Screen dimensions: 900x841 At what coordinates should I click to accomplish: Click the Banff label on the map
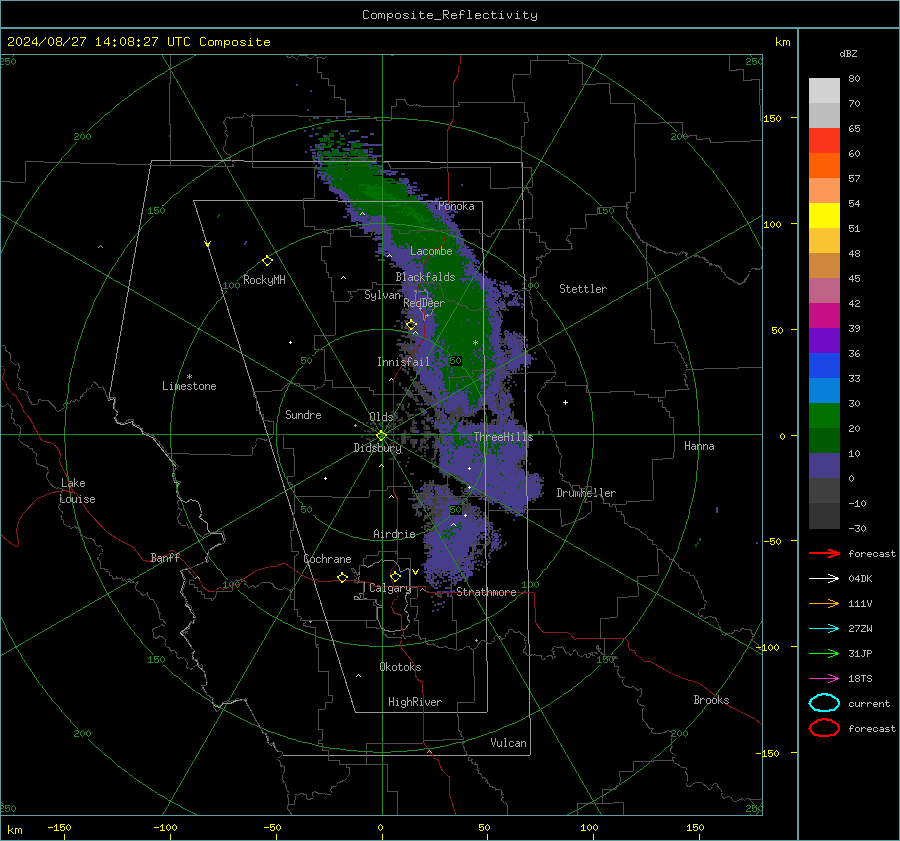pyautogui.click(x=165, y=558)
